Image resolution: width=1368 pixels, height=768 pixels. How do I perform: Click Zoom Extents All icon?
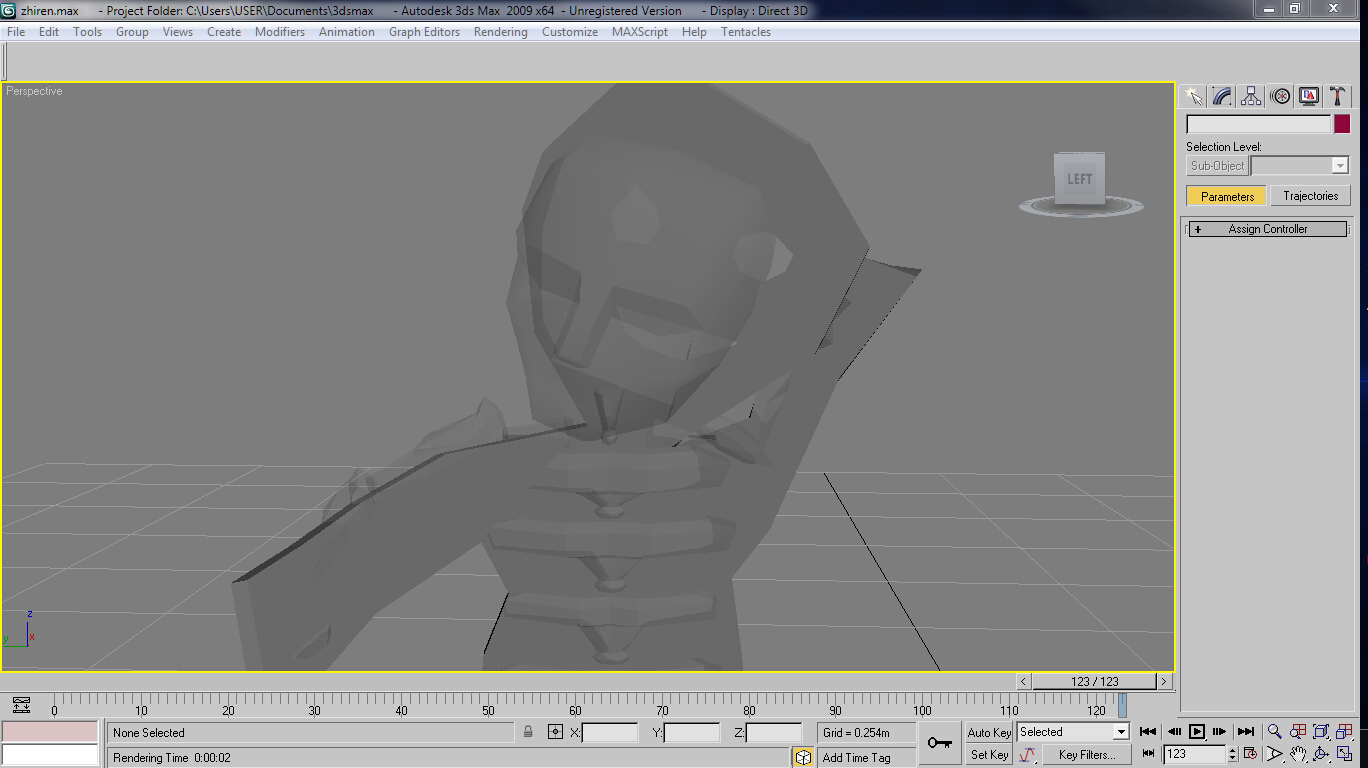(1344, 732)
